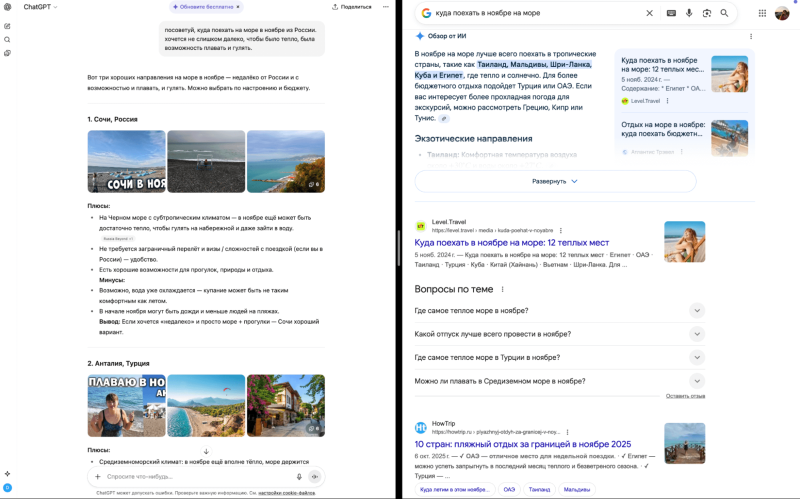Open the middle Sochi pebble beach photo

[206, 161]
